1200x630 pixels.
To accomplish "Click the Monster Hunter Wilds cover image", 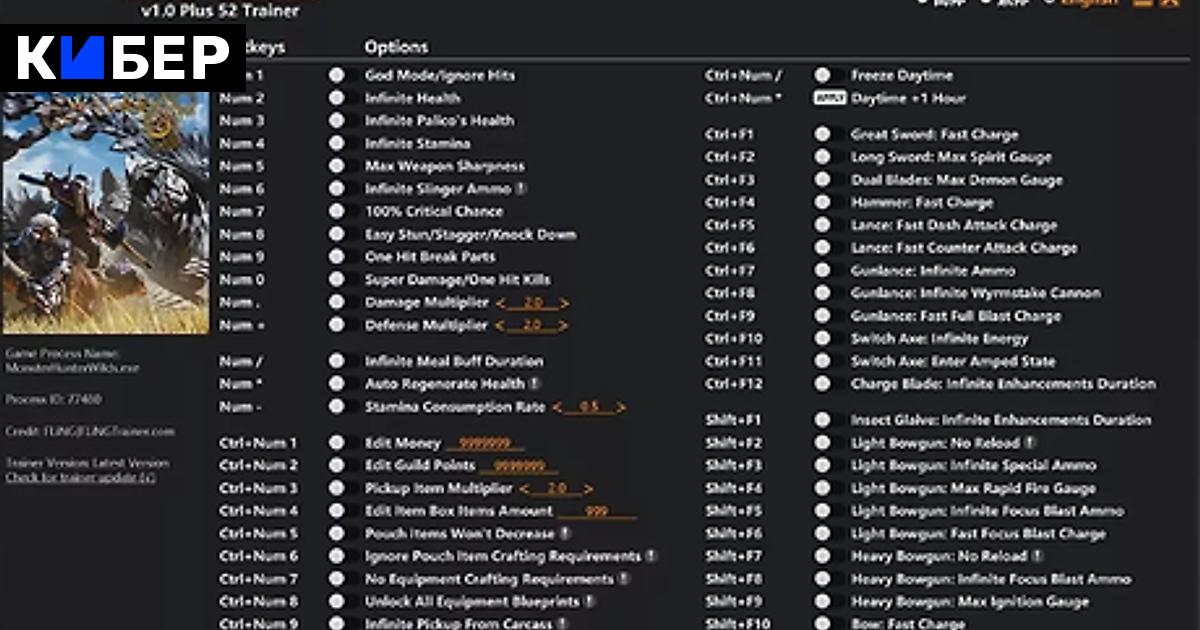I will pos(106,213).
